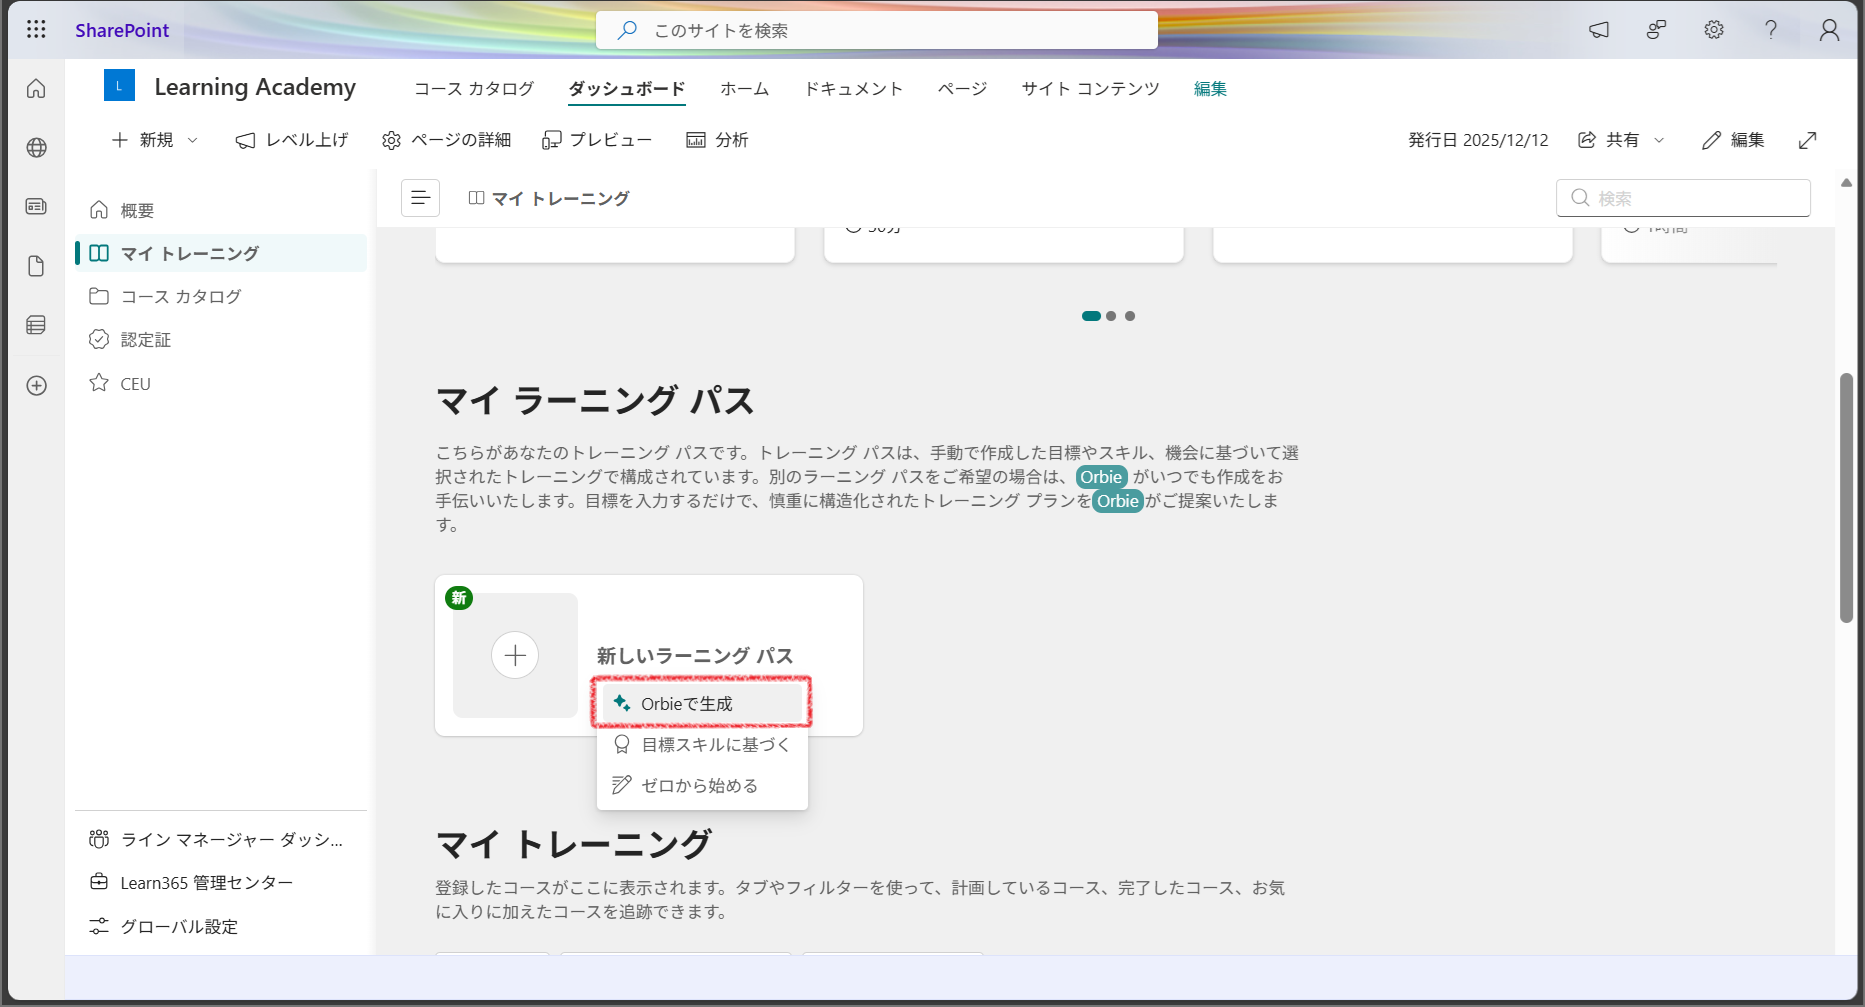This screenshot has height=1007, width=1865.
Task: Open ページの詳細 page details
Action: (x=446, y=140)
